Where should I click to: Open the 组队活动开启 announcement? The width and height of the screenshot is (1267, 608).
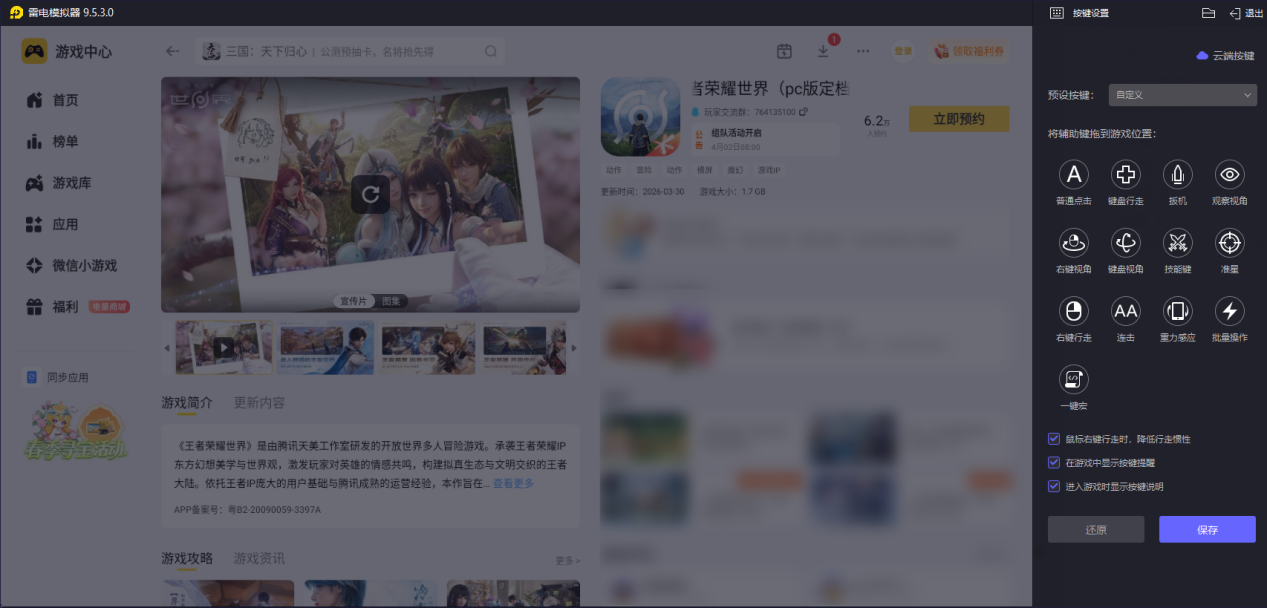pos(767,138)
